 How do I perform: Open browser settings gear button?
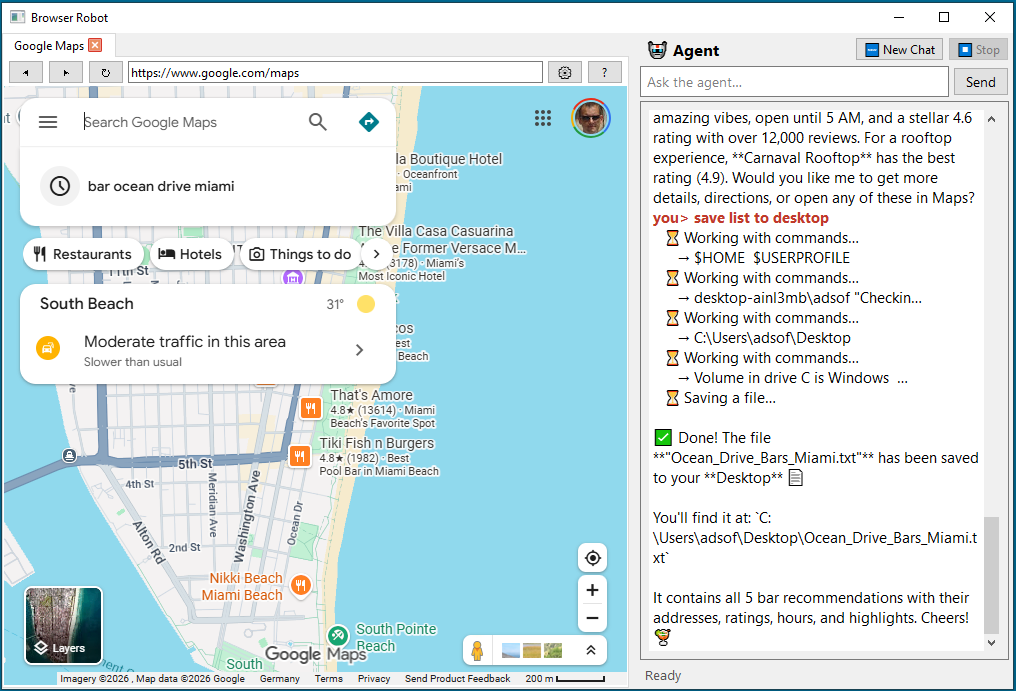(x=564, y=73)
